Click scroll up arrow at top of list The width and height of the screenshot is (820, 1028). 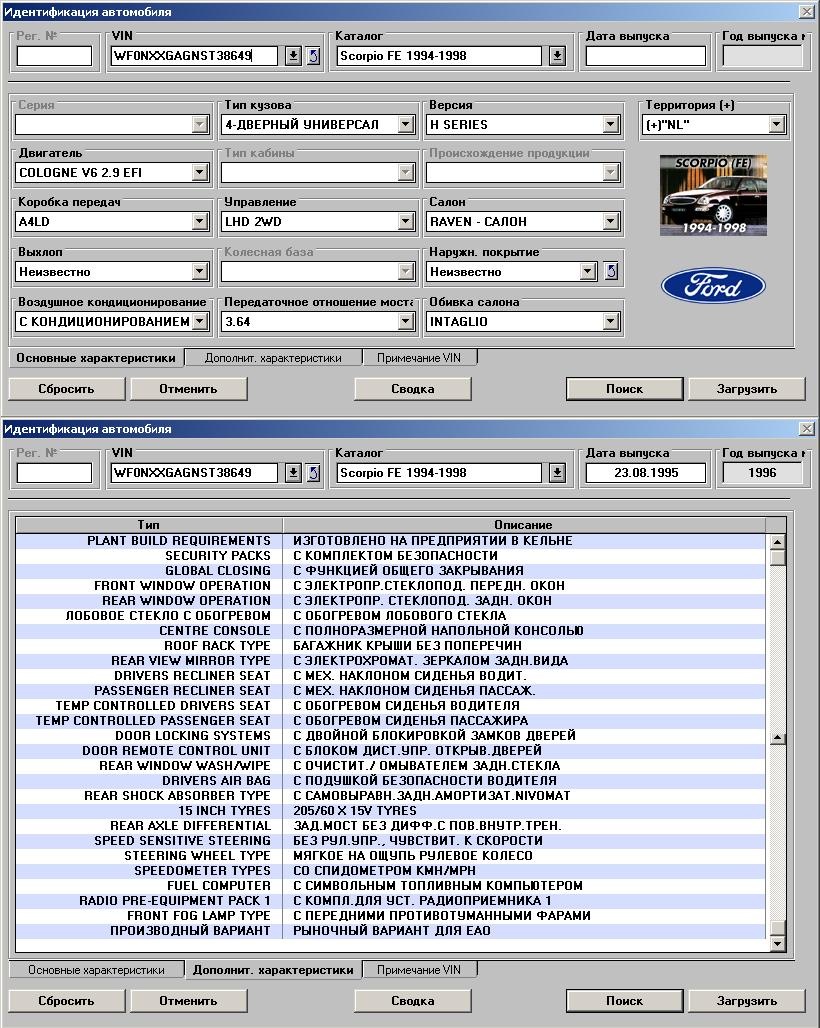point(777,542)
